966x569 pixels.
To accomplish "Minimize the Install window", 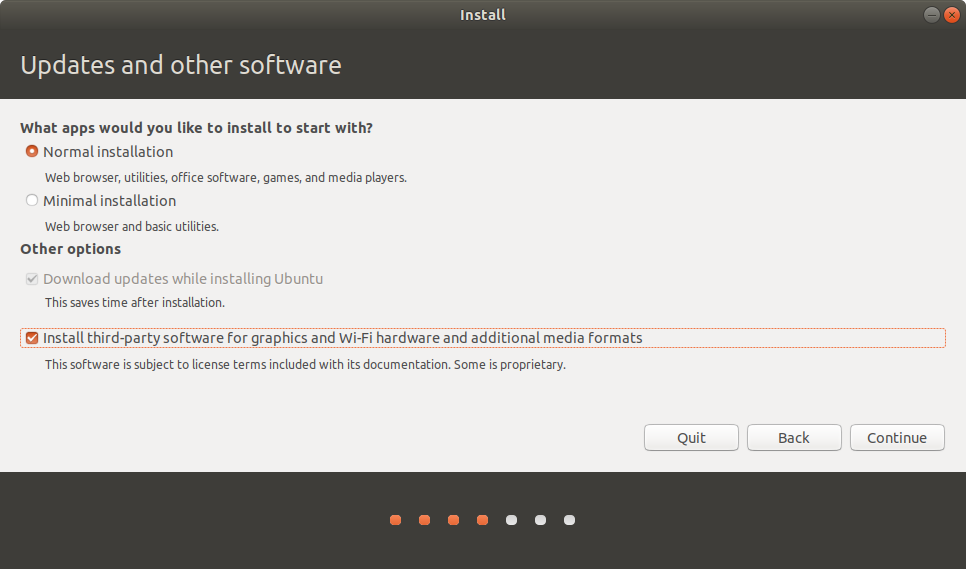I will coord(932,15).
